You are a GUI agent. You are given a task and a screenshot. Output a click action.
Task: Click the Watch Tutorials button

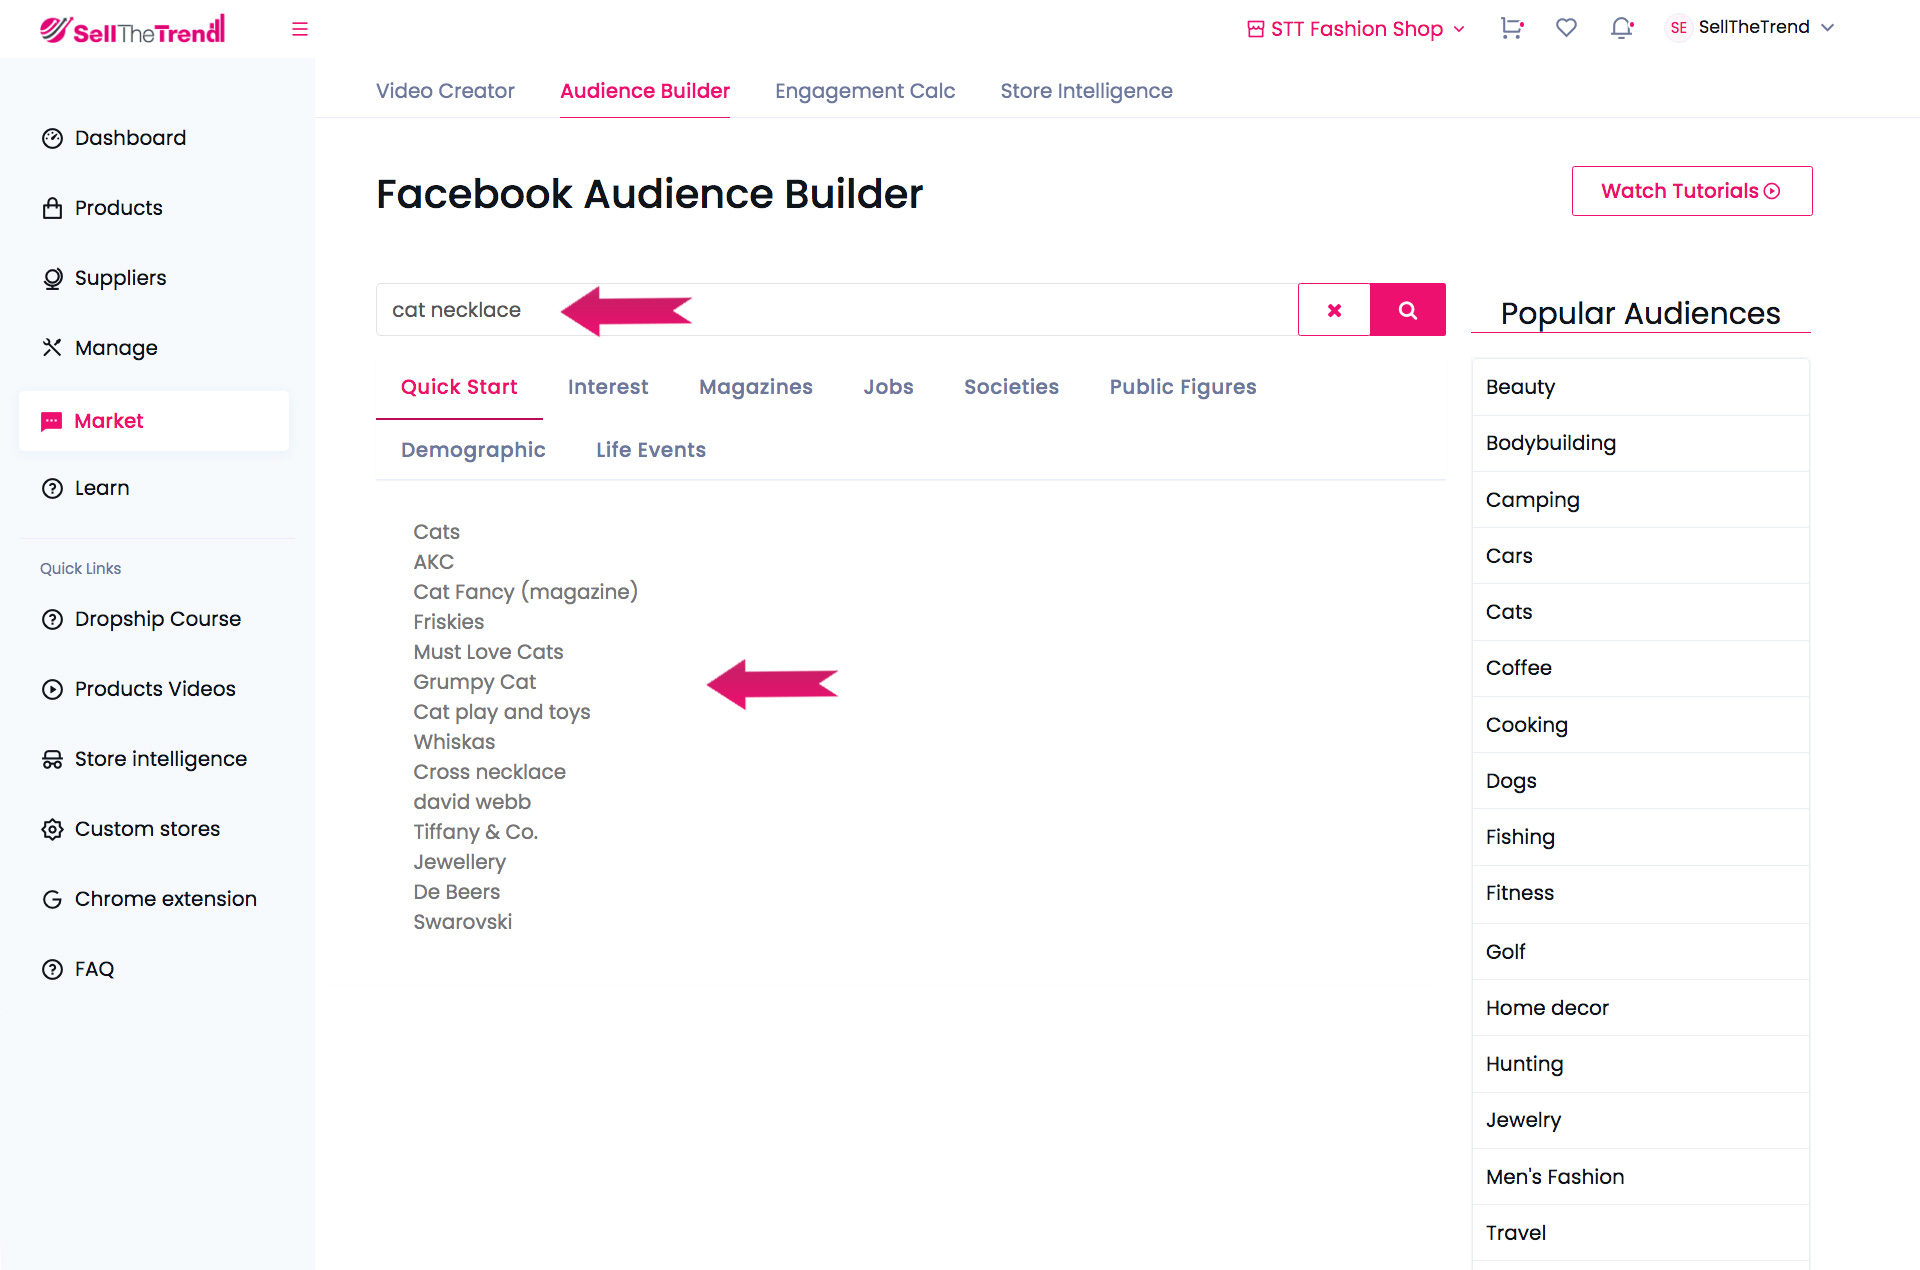(x=1691, y=191)
